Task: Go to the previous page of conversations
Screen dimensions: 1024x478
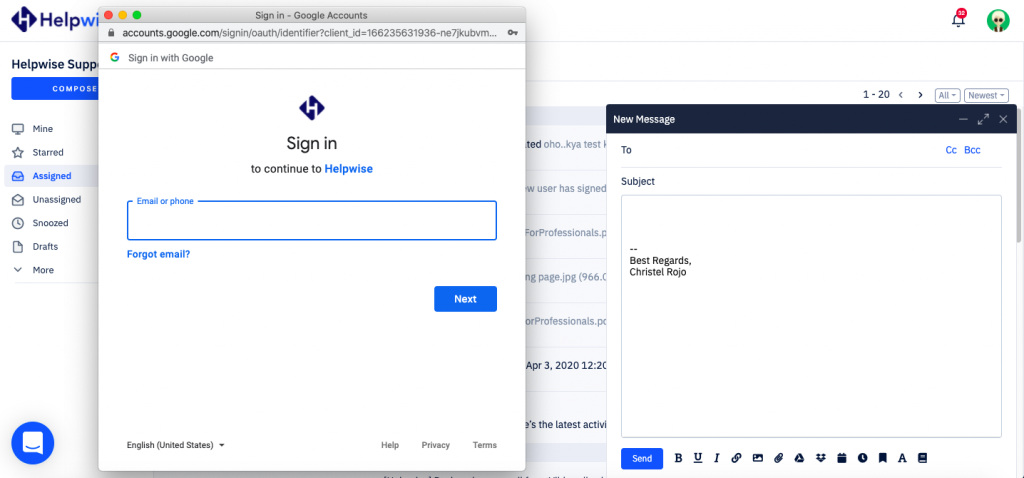Action: click(x=901, y=95)
